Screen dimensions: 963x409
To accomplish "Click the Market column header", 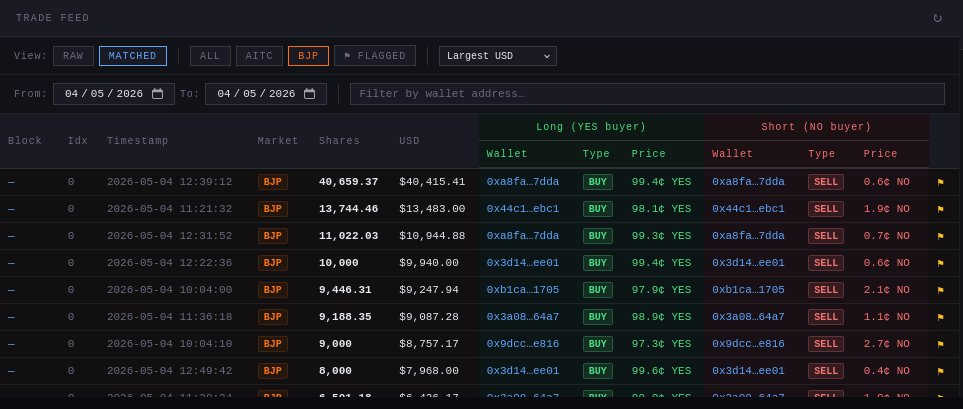I will pyautogui.click(x=278, y=141).
